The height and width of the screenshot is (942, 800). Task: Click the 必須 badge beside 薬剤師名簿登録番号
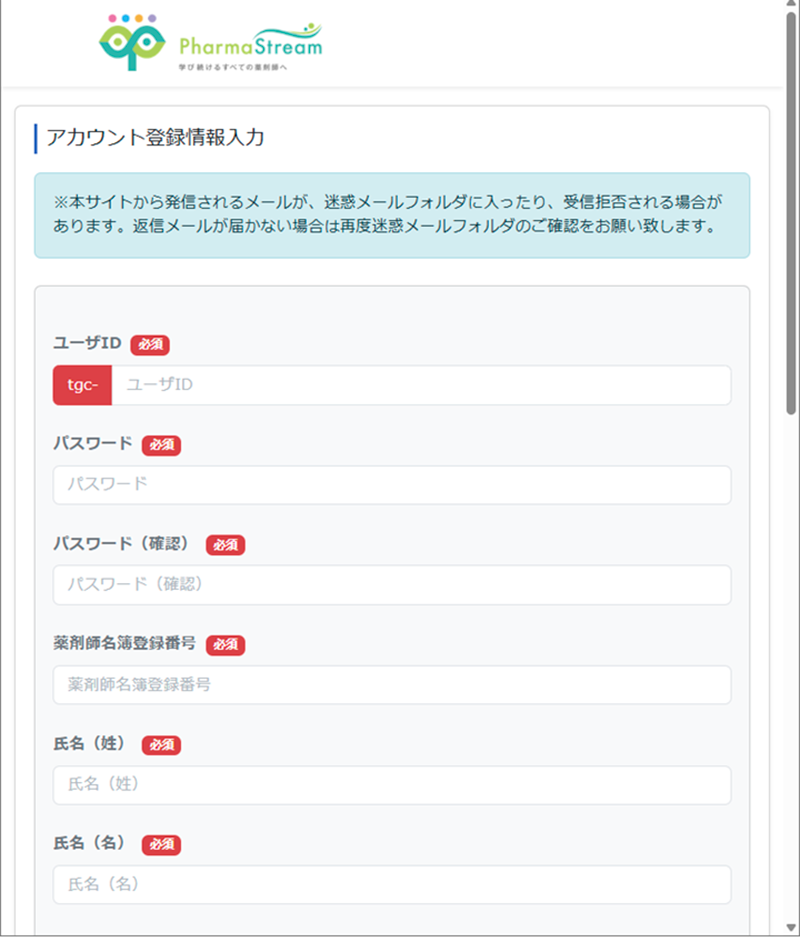tap(225, 645)
